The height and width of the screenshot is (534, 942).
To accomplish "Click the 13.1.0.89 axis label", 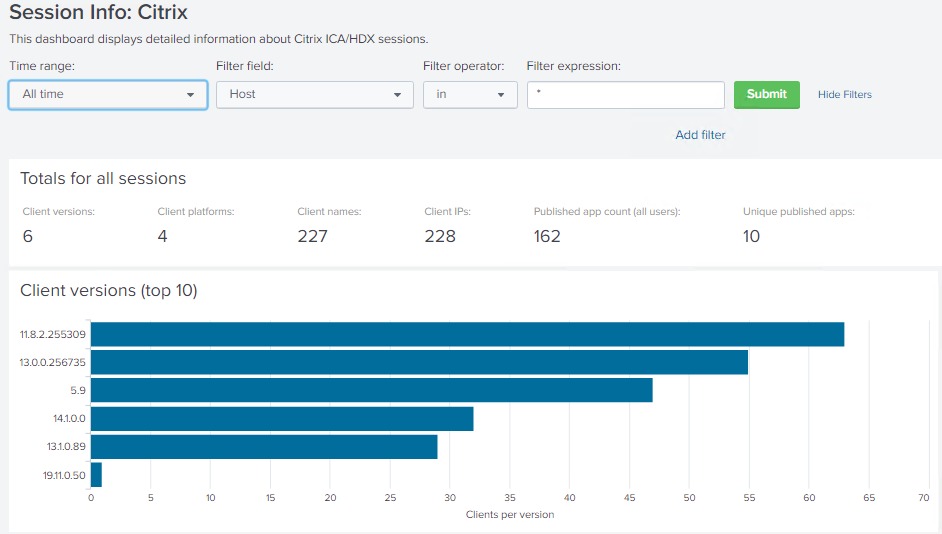I will (67, 447).
